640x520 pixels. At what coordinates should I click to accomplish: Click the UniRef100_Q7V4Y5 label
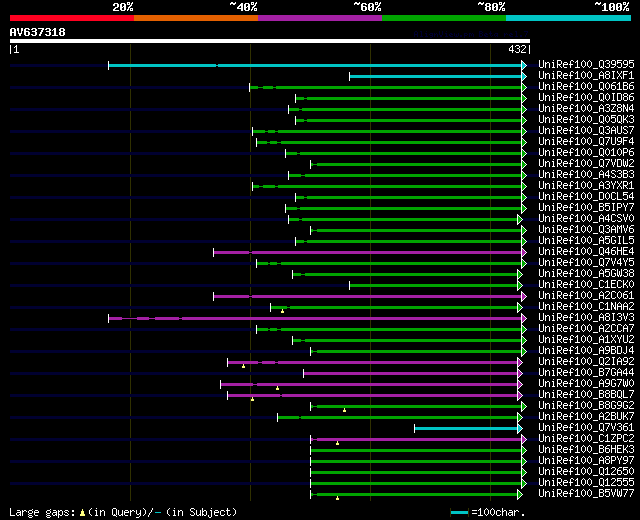tap(586, 263)
